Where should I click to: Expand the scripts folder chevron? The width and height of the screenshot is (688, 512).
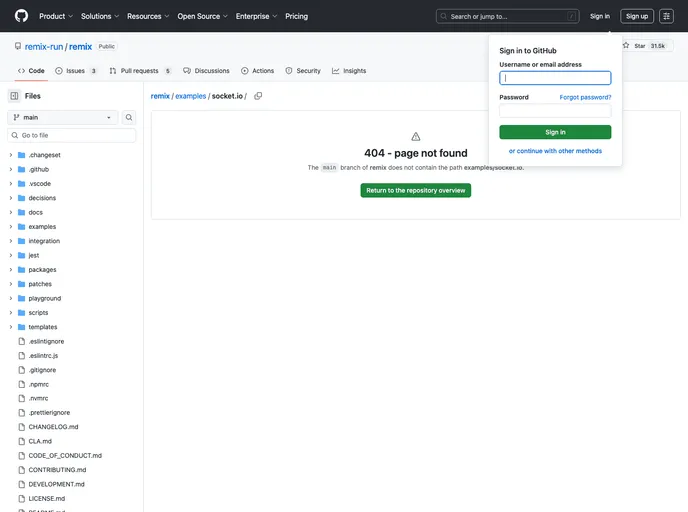11,312
